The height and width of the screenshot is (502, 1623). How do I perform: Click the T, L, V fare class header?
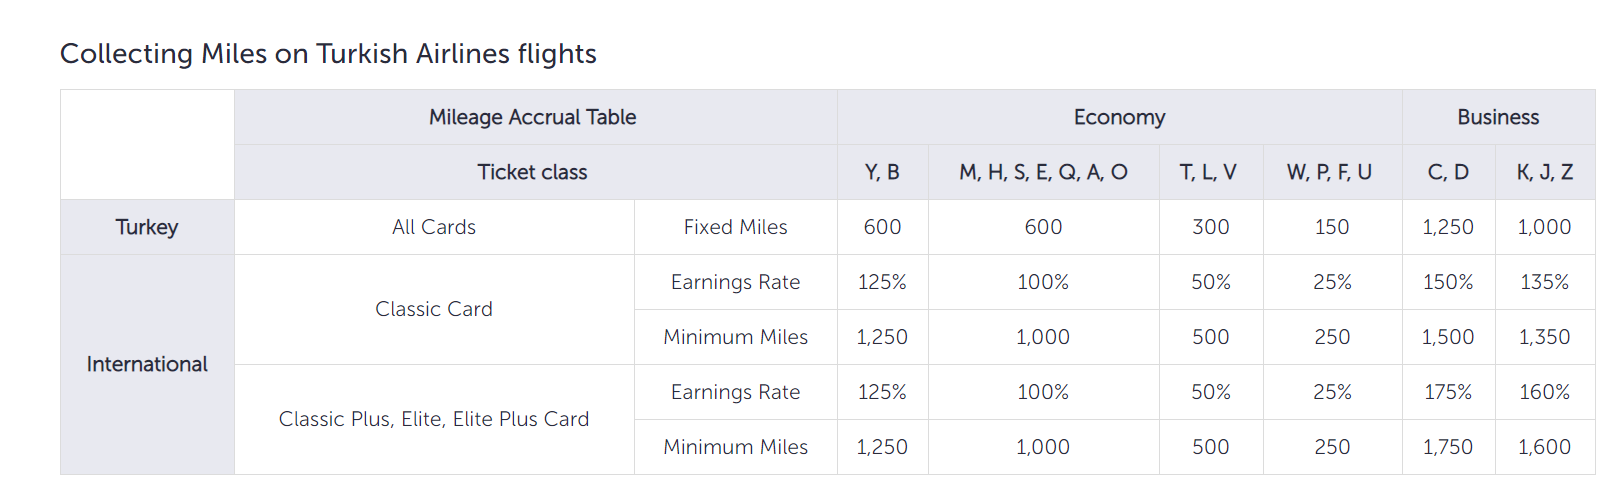click(x=1210, y=172)
